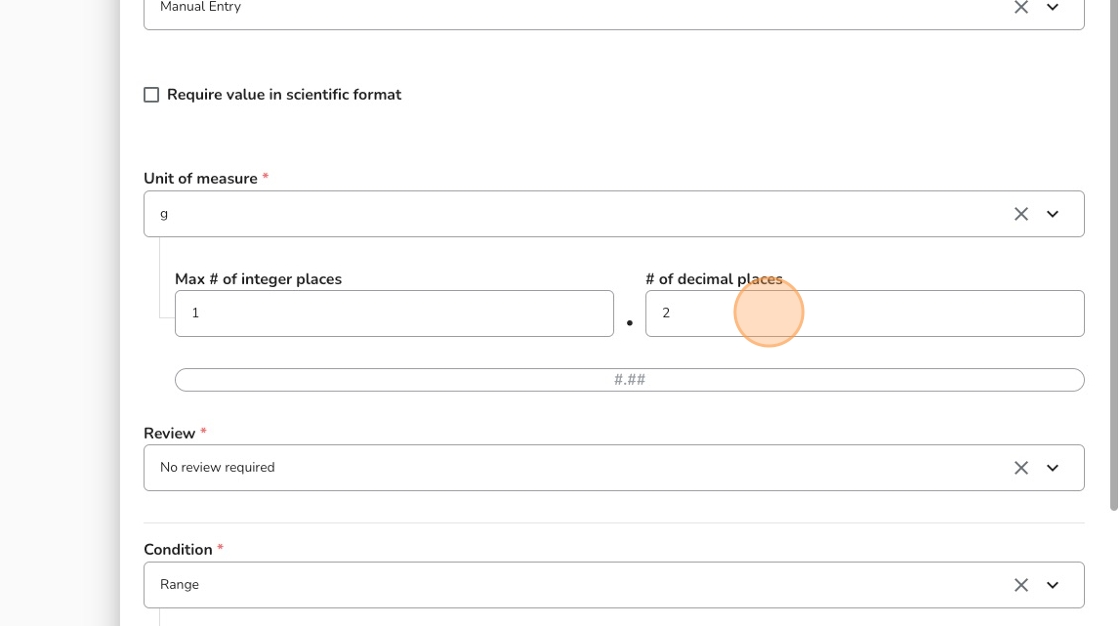This screenshot has height=626, width=1120.
Task: Clear the Unit of measure value
Action: click(1021, 214)
